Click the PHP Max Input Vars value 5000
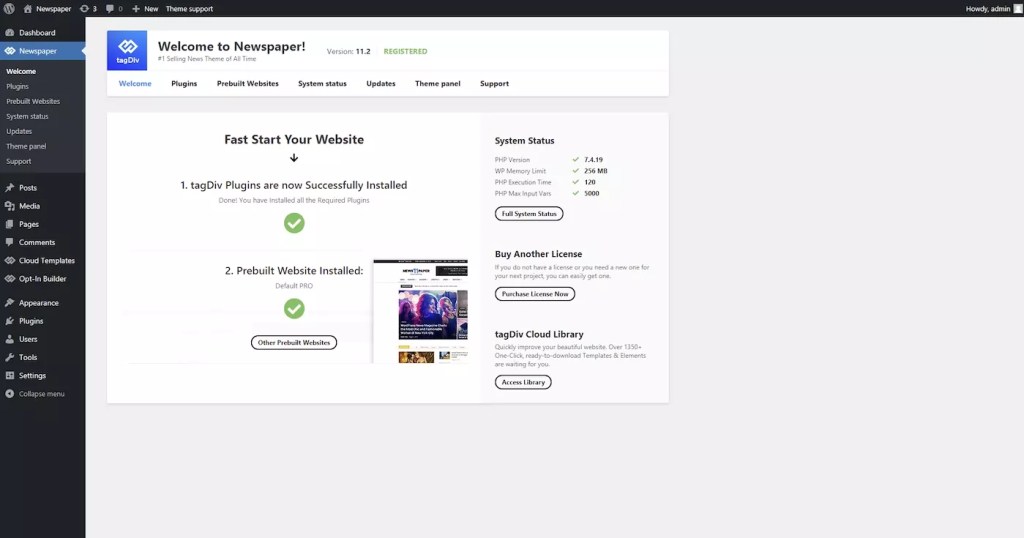 pos(592,193)
